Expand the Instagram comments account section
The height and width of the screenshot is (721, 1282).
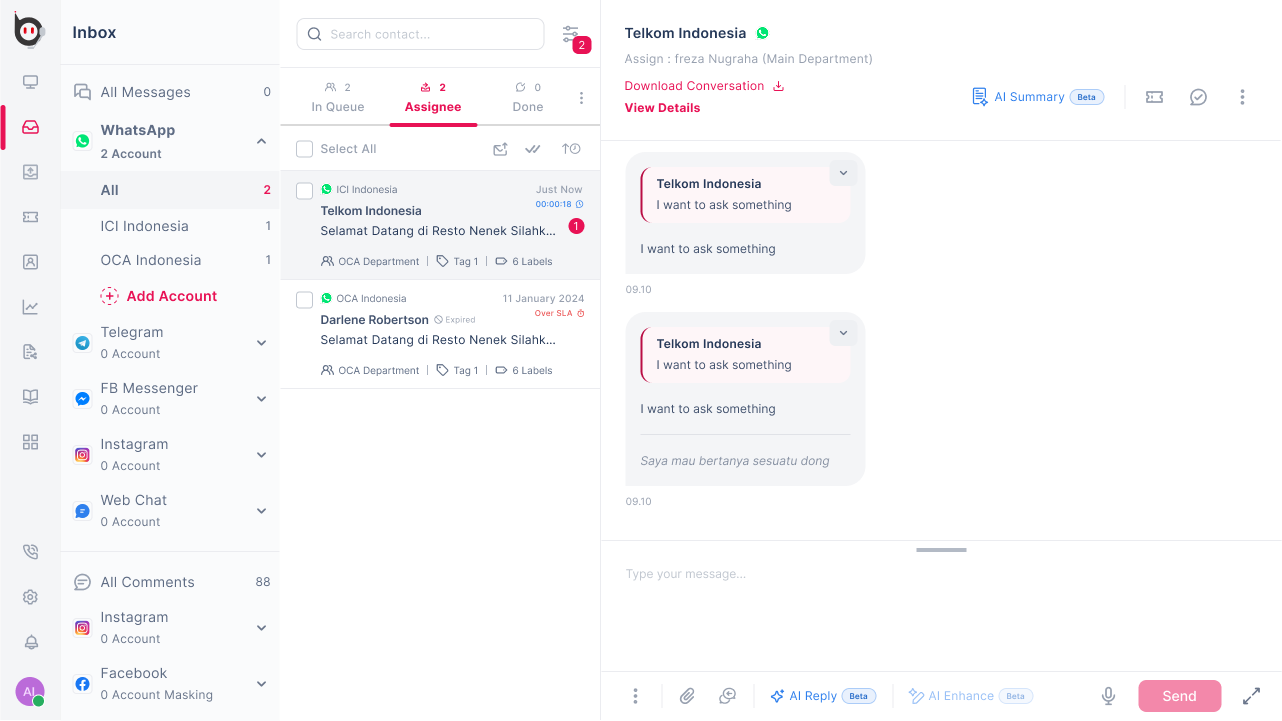261,628
